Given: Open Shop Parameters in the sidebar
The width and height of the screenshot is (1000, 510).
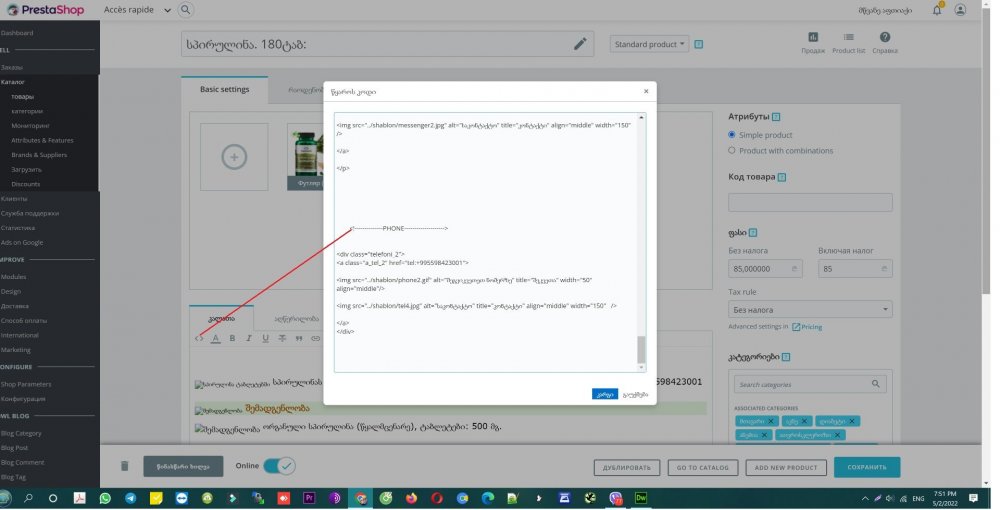Looking at the screenshot, I should [x=26, y=384].
